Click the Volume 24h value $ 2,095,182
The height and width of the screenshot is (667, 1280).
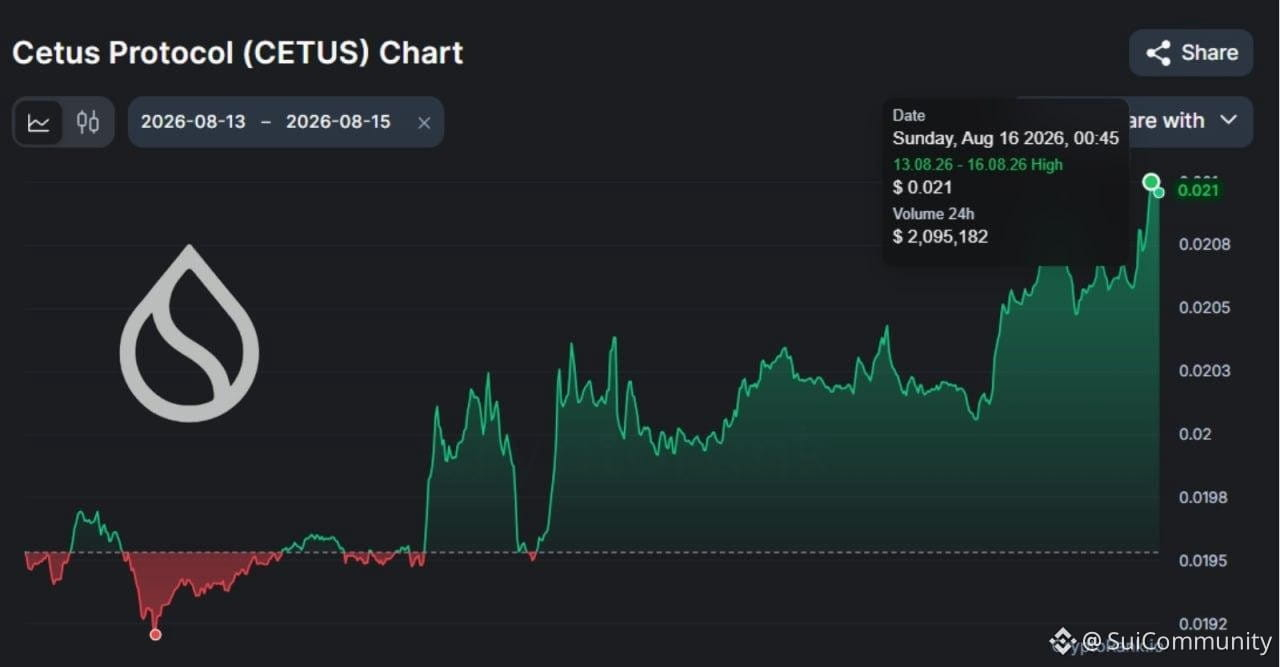coord(940,236)
